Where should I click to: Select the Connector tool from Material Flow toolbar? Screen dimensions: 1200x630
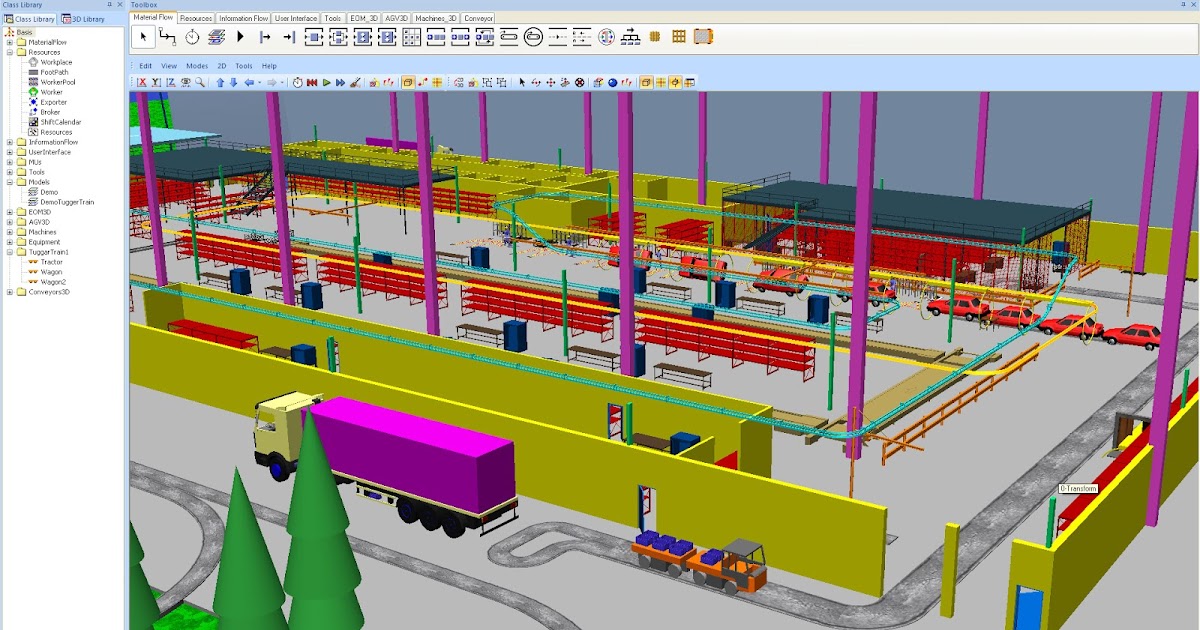165,37
